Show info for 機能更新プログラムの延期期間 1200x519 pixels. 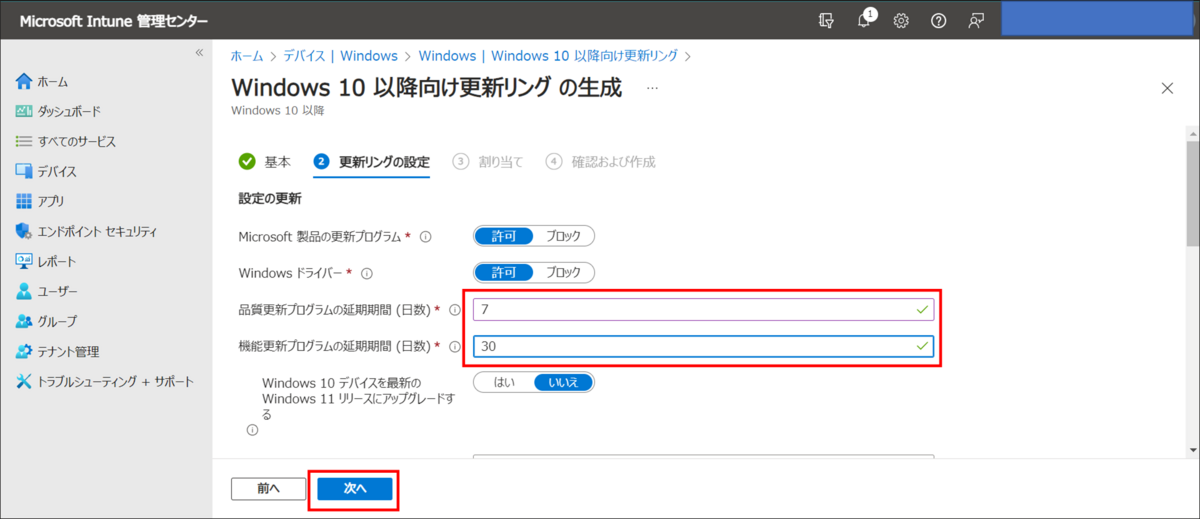pos(454,347)
